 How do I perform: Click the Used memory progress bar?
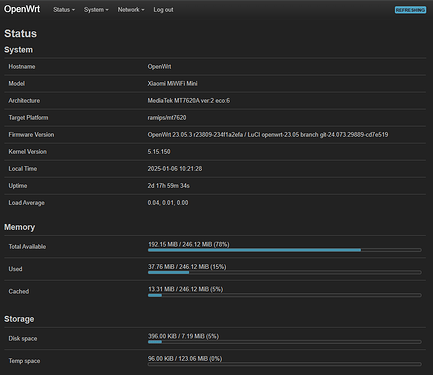pos(285,272)
